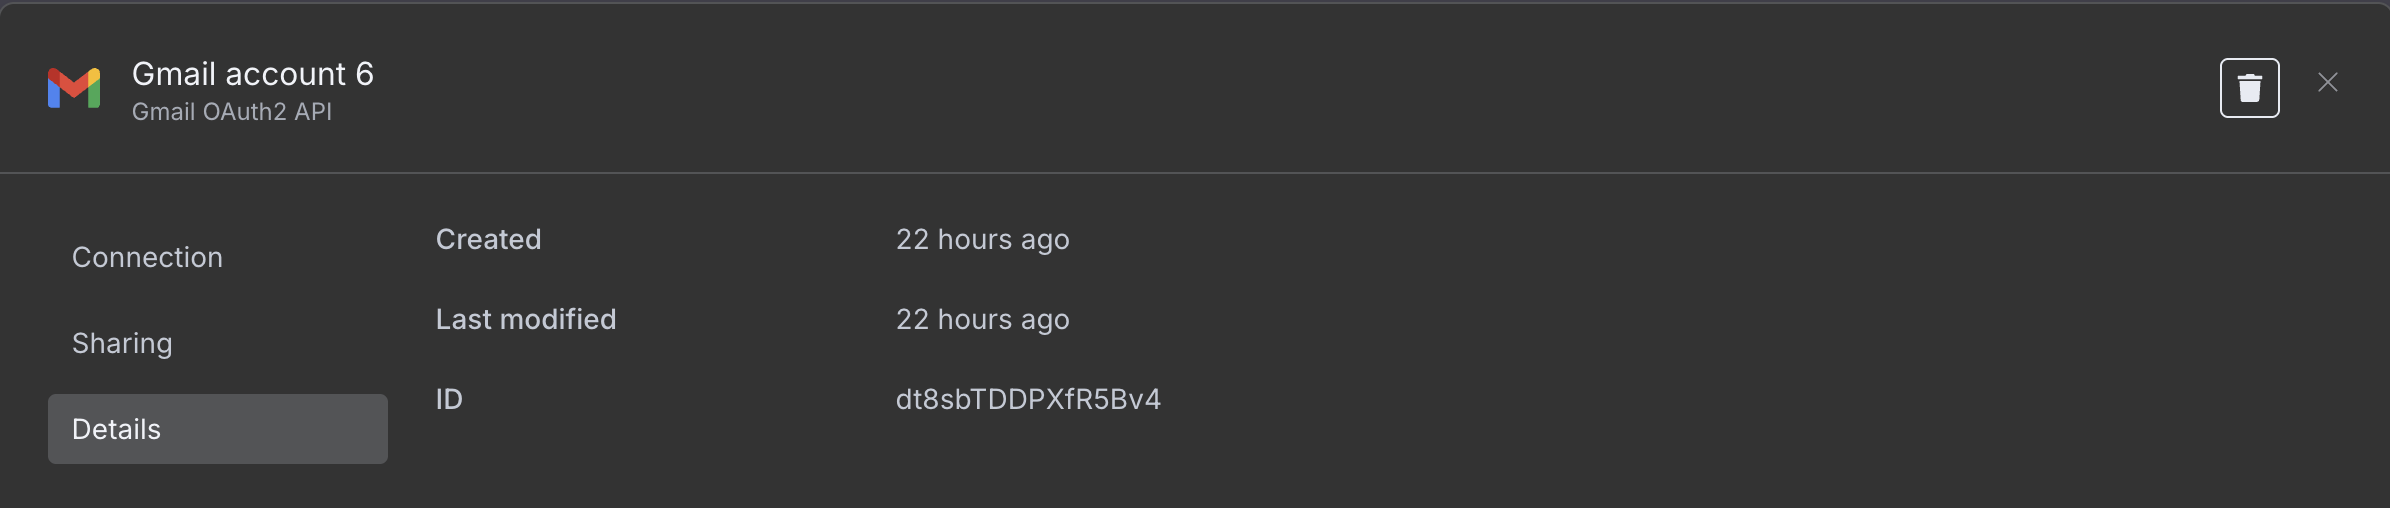This screenshot has width=2390, height=508.
Task: Select the credential ID dt8sbTDDPXfR5Bv4
Action: click(1028, 399)
